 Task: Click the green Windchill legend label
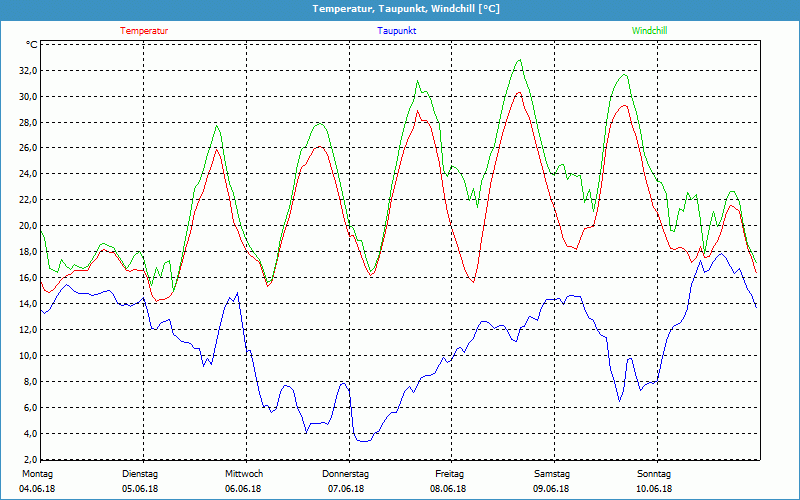(x=649, y=31)
